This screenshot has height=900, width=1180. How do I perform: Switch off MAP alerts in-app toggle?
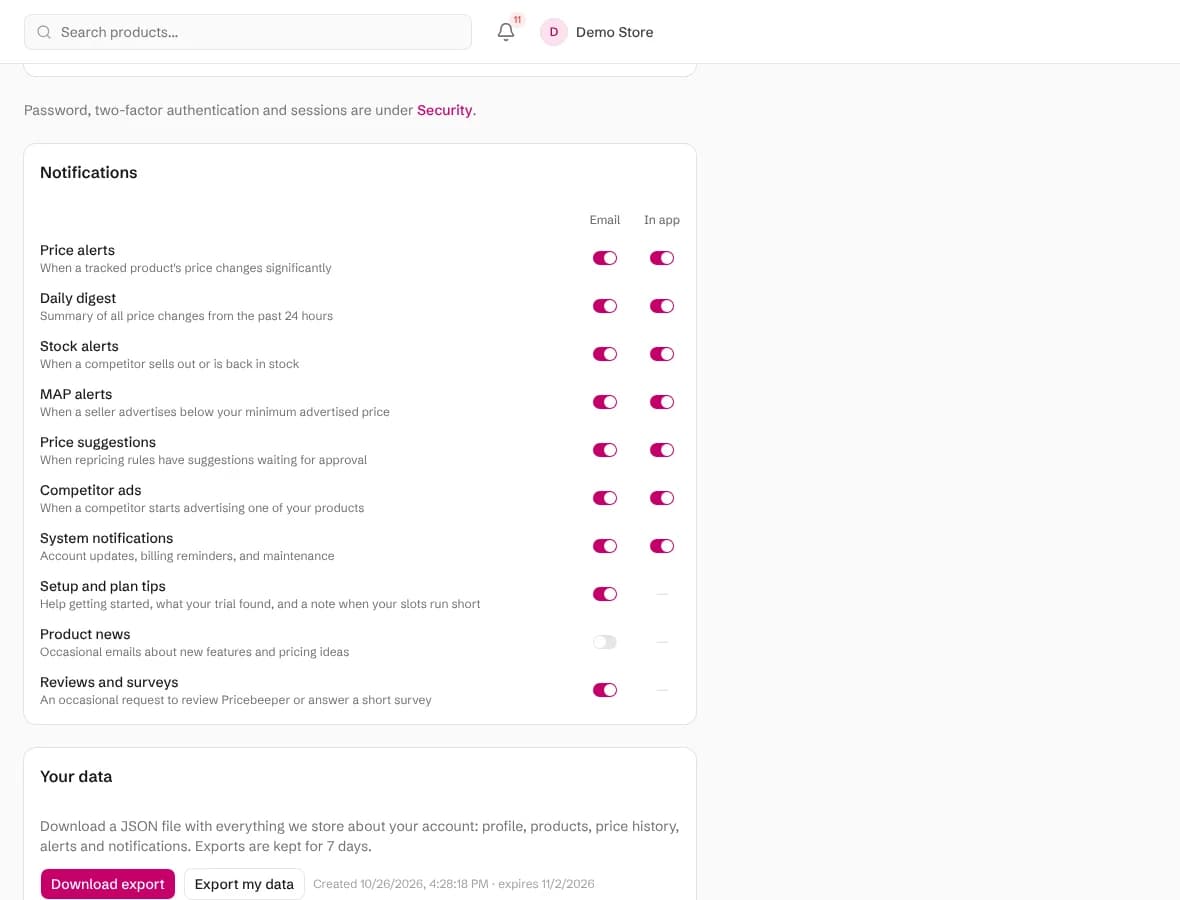coord(661,403)
